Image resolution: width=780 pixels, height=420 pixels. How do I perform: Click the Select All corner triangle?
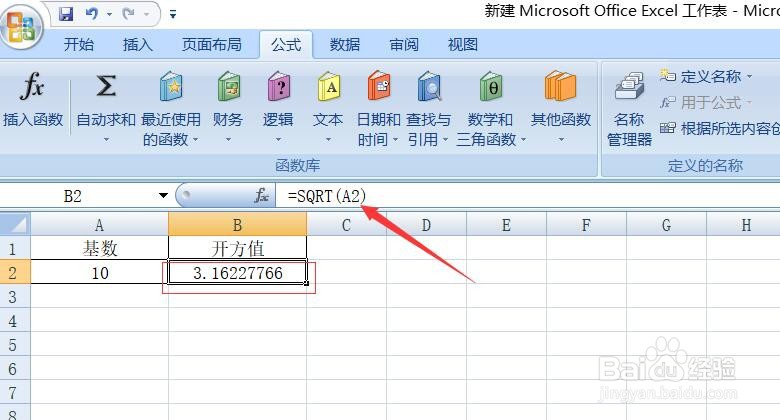pos(15,224)
